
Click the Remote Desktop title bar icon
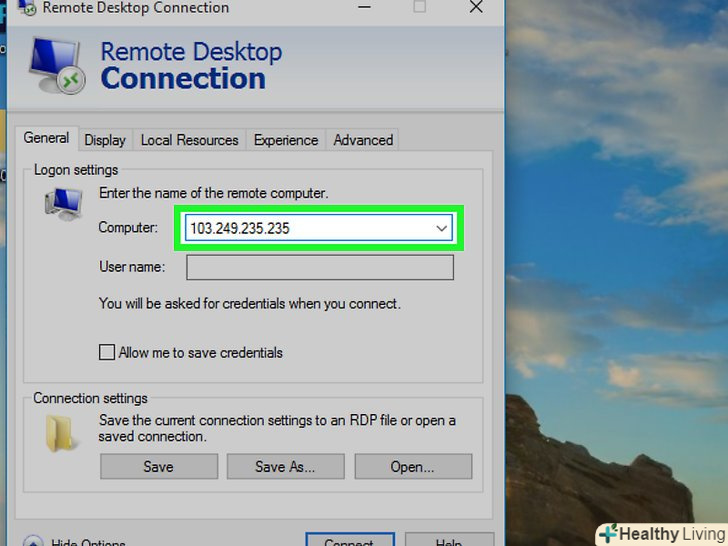(27, 7)
